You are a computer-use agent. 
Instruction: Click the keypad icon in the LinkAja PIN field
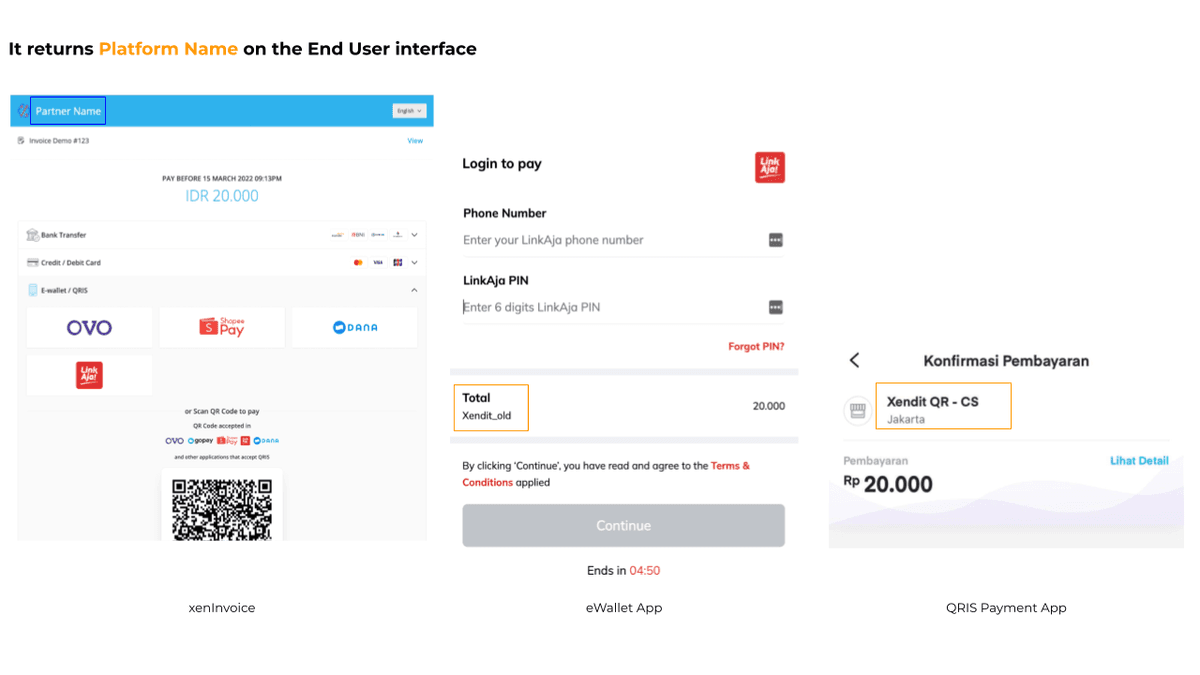tap(775, 307)
